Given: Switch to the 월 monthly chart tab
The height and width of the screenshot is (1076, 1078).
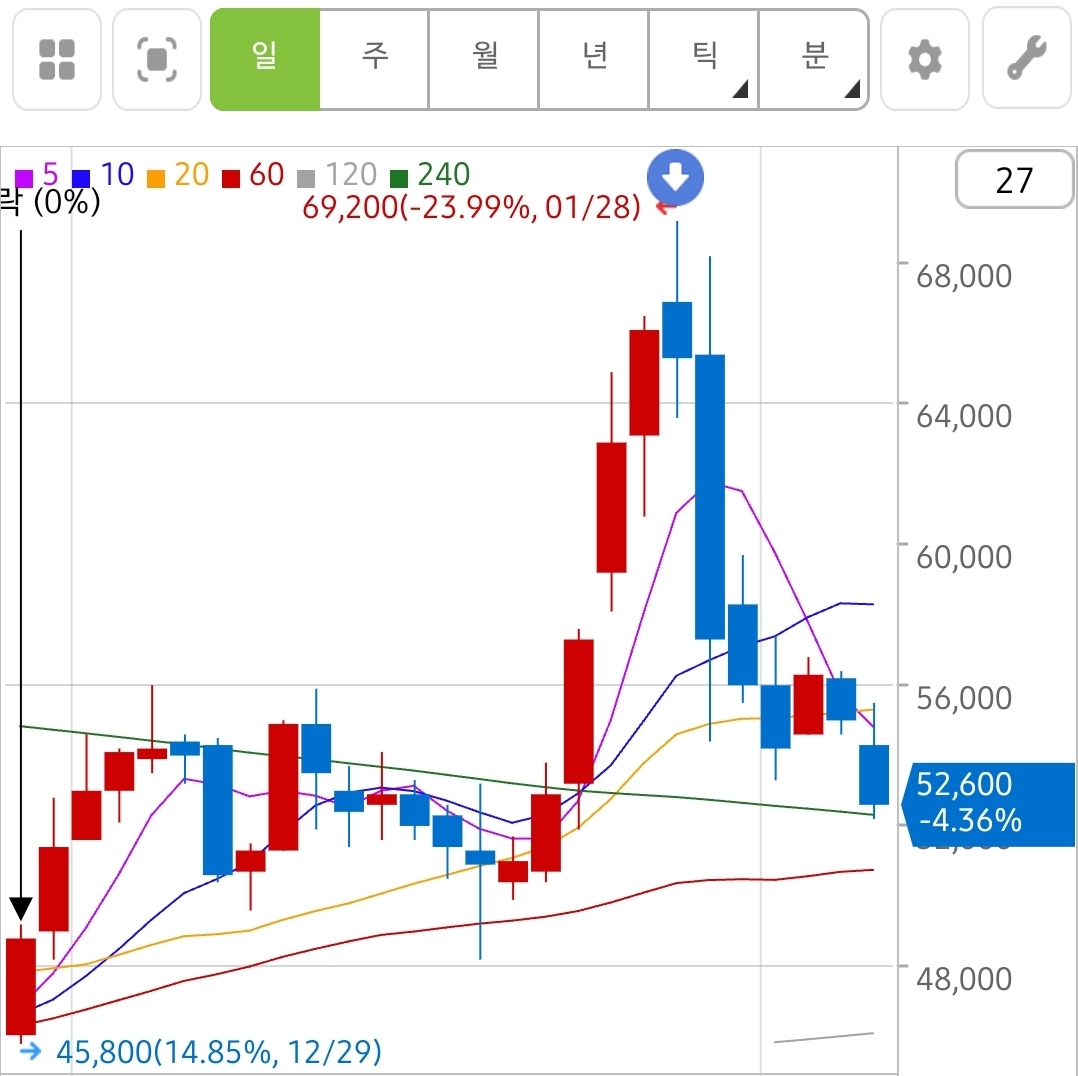Looking at the screenshot, I should point(484,59).
